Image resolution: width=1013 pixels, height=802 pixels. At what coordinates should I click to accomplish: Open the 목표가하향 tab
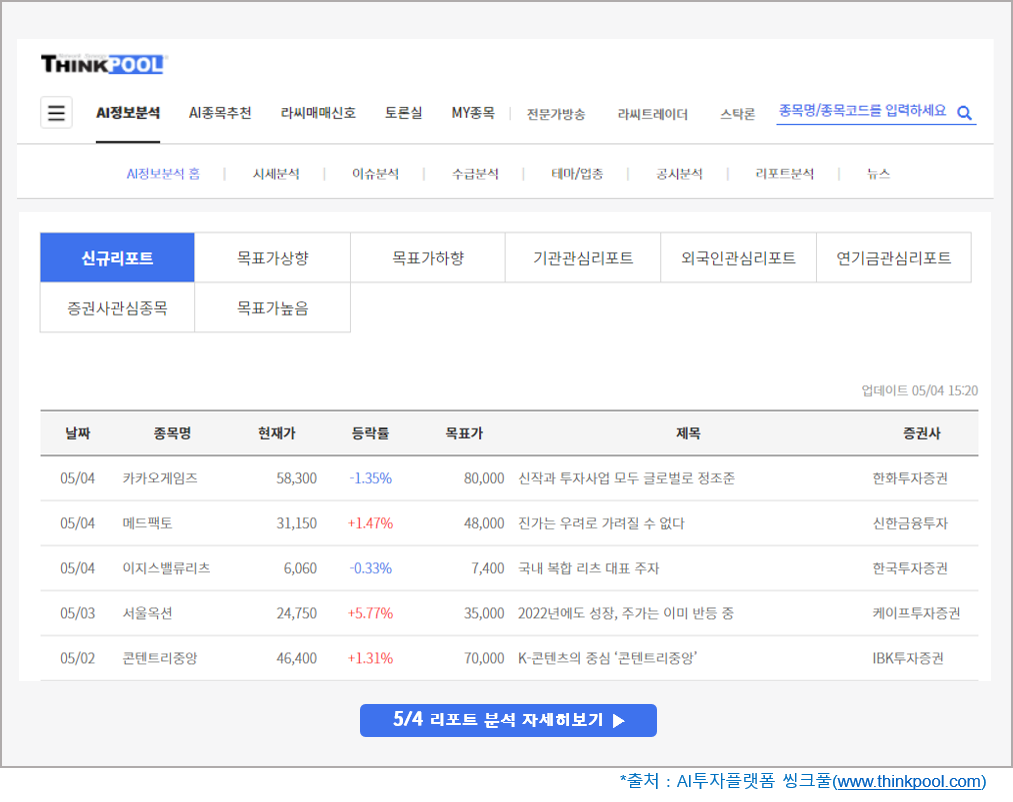(427, 257)
